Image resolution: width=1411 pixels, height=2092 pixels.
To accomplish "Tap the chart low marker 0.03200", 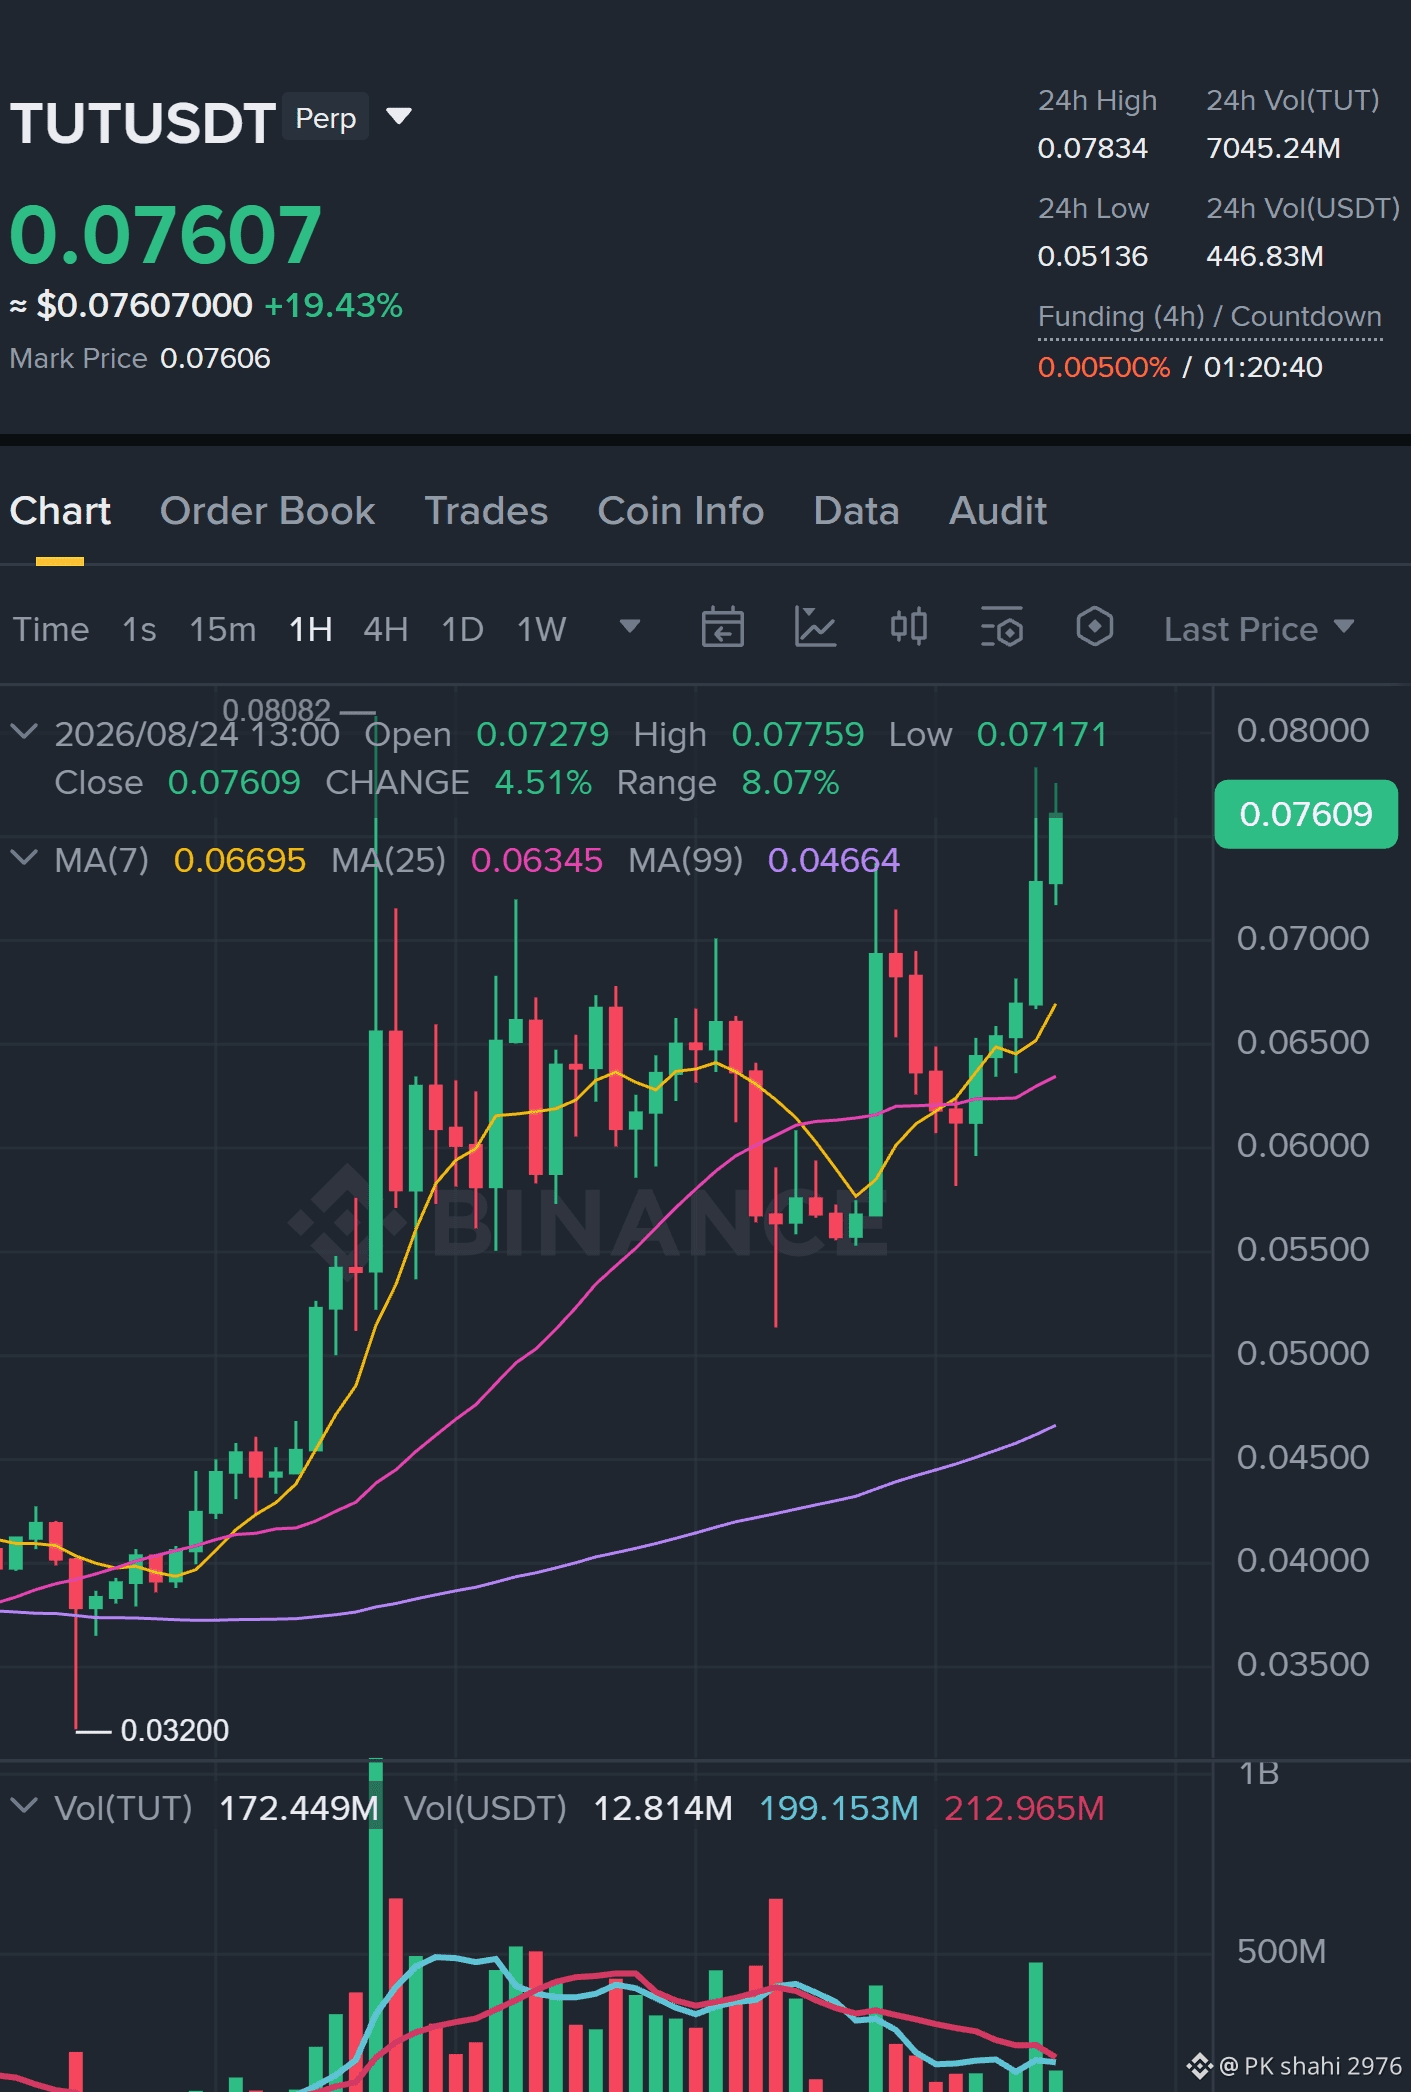I will [175, 1730].
